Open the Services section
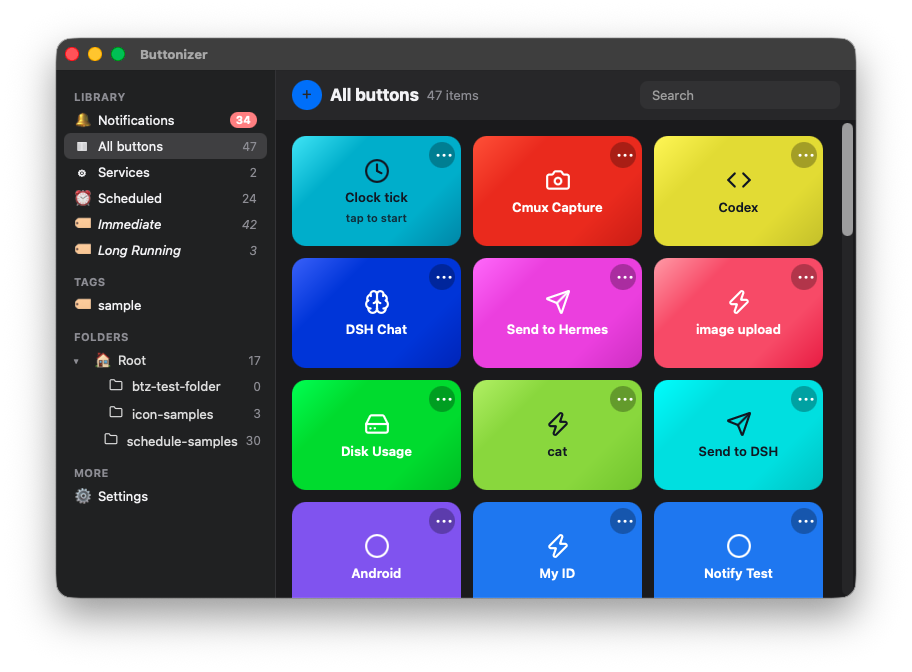Image resolution: width=912 pixels, height=672 pixels. pyautogui.click(x=165, y=172)
